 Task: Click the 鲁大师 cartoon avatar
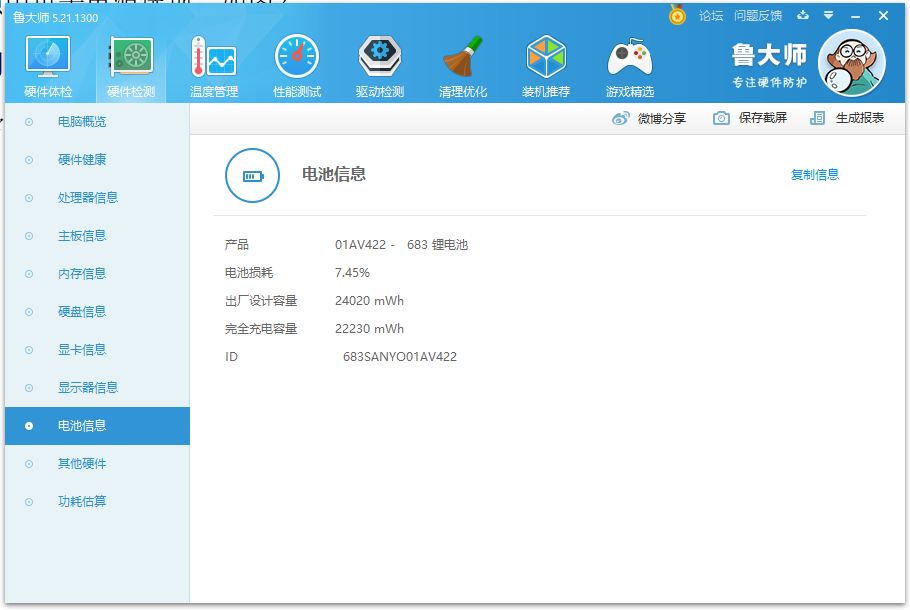[852, 62]
